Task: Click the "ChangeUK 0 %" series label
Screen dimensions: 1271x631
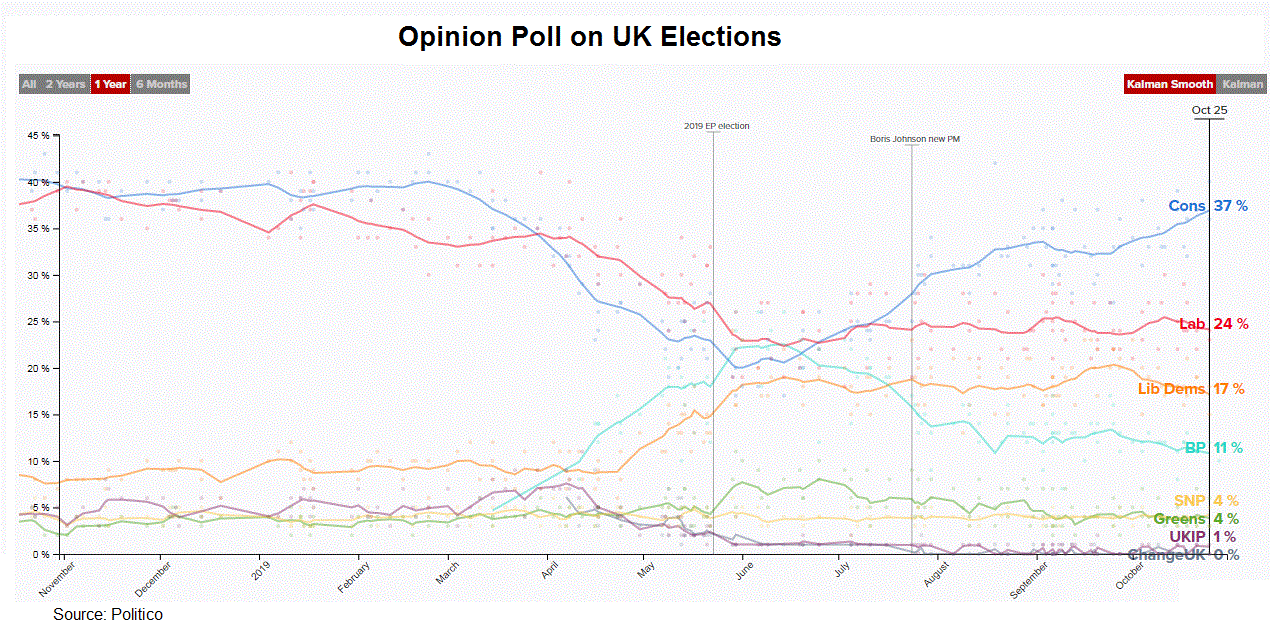Action: click(1183, 555)
